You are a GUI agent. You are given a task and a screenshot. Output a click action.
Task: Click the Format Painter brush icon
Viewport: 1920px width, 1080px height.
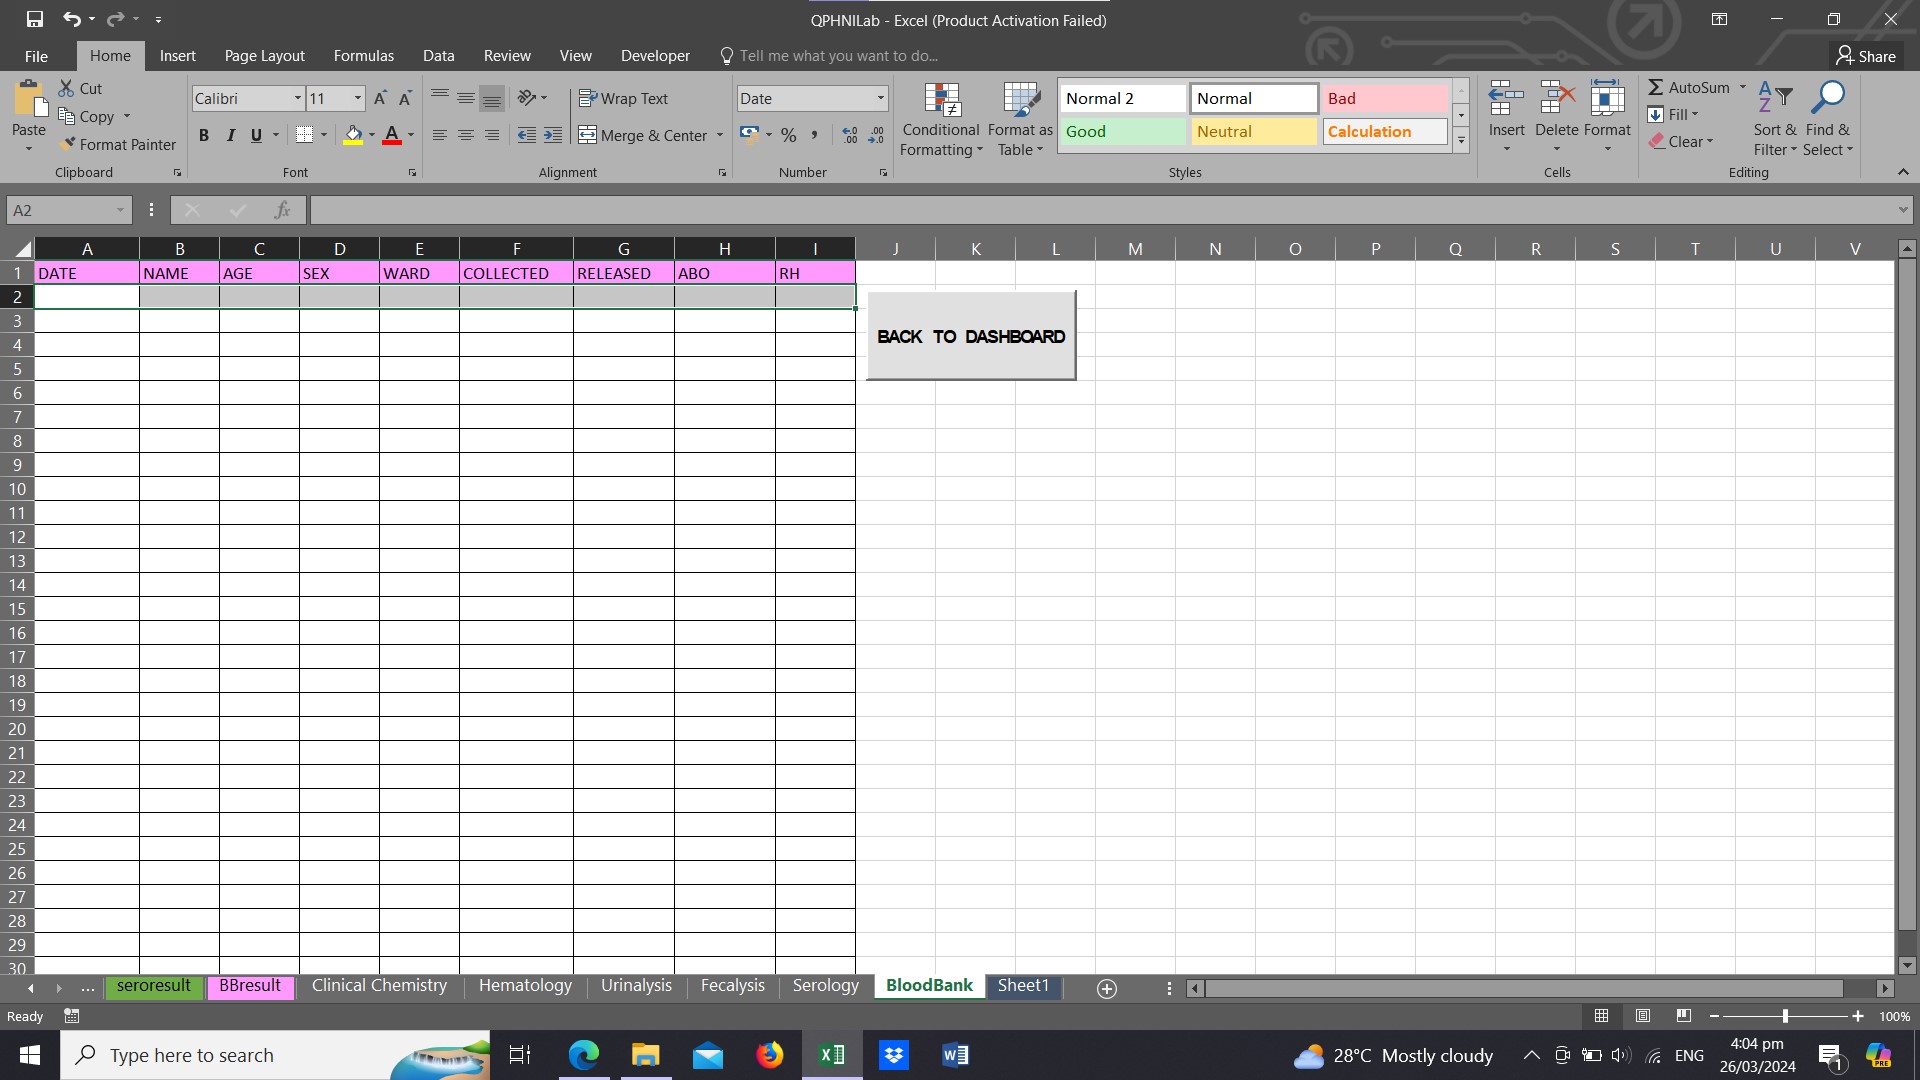point(68,144)
